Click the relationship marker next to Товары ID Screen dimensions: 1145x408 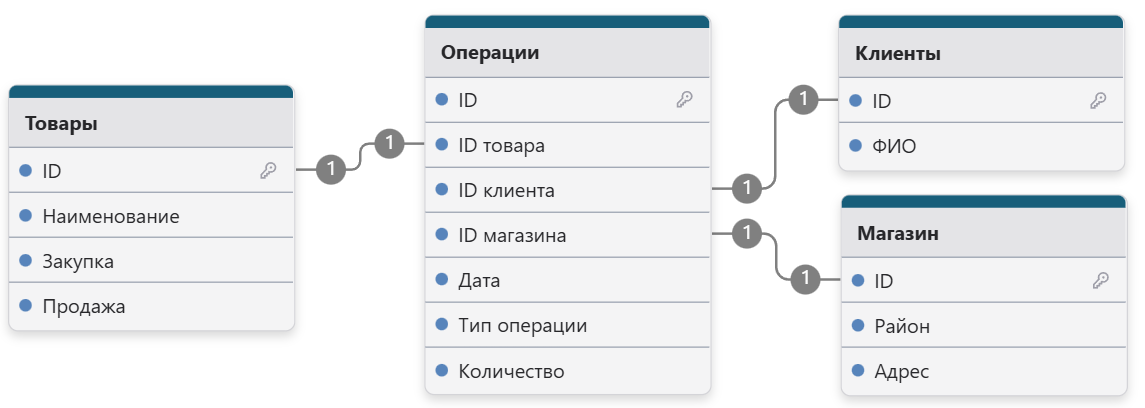click(x=331, y=170)
